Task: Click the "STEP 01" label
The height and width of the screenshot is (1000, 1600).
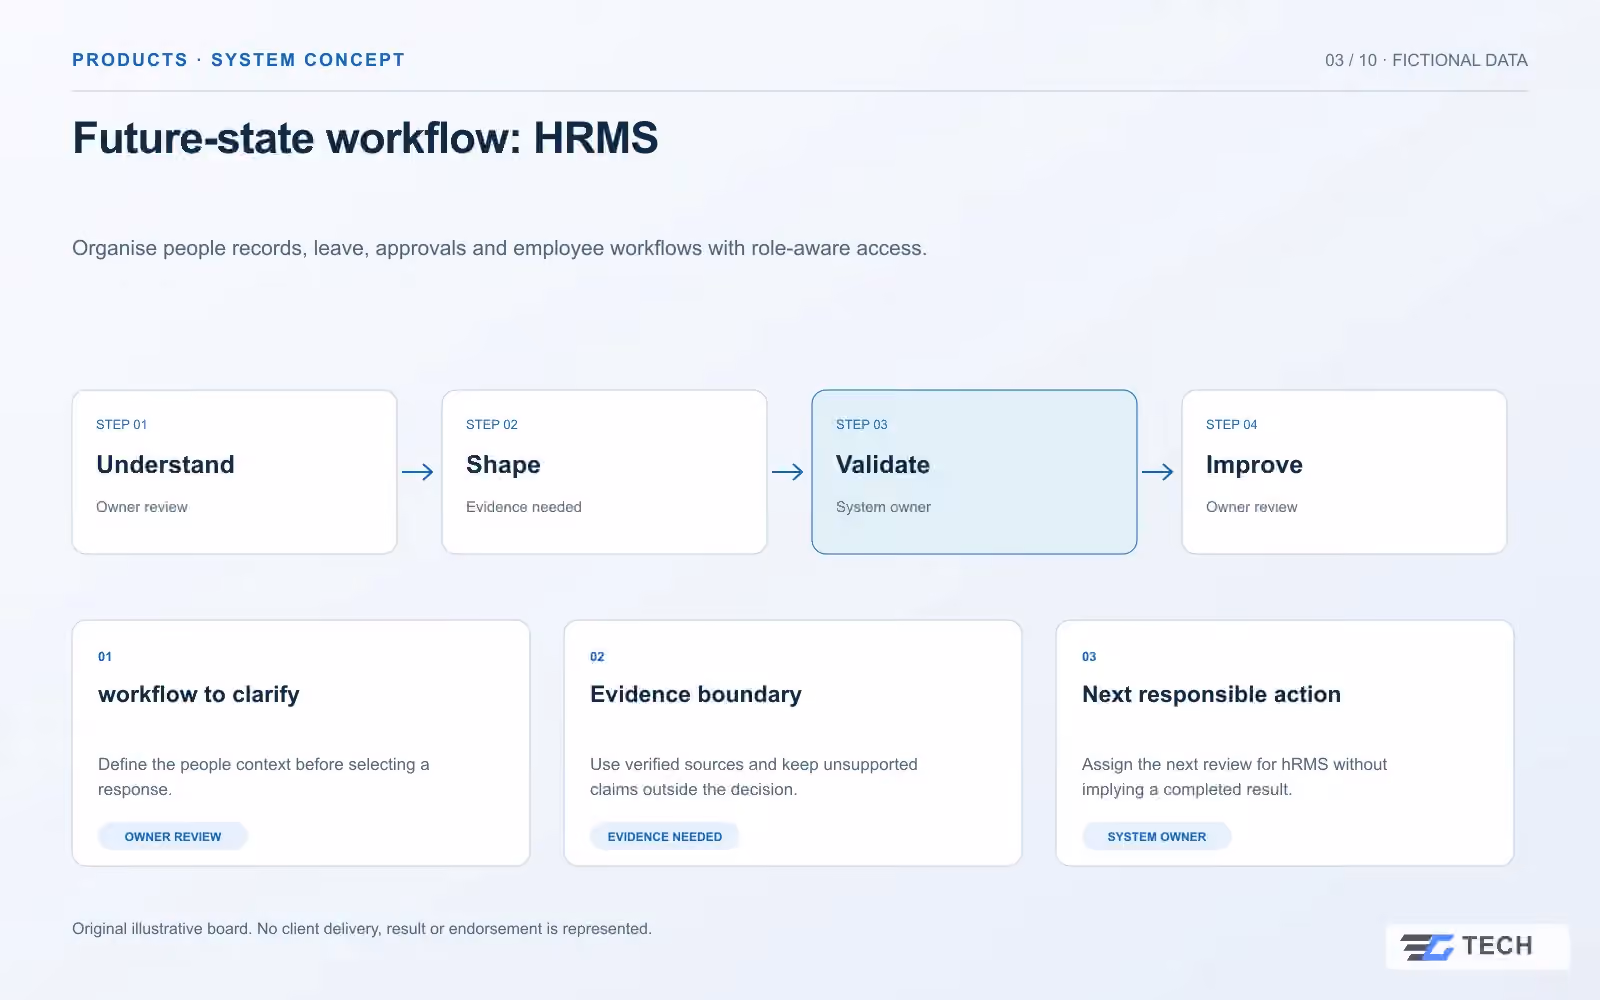Action: pos(122,425)
